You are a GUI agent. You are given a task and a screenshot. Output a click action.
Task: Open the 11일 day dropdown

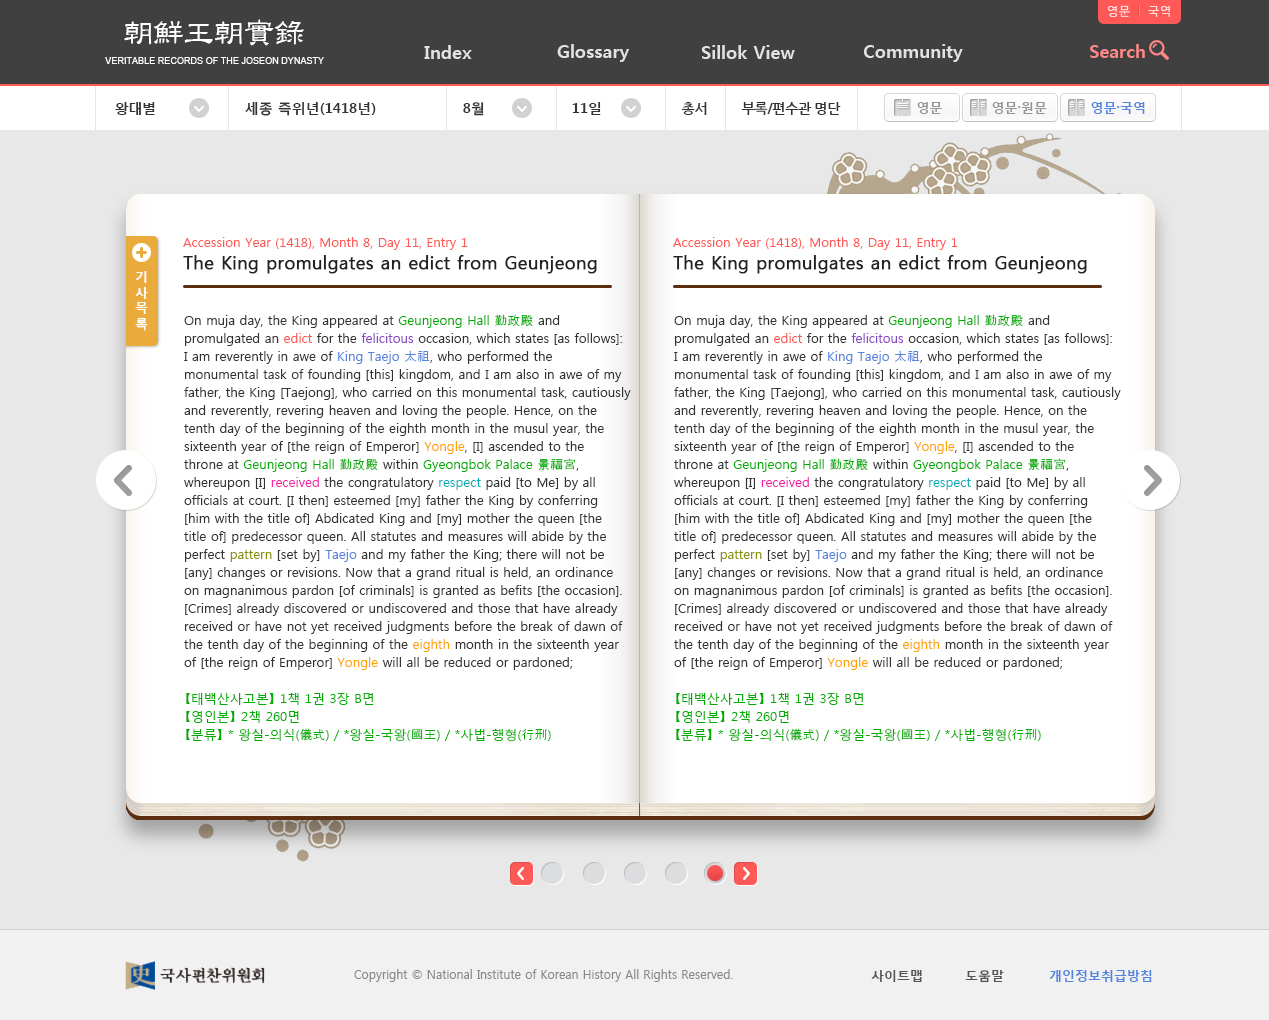click(x=631, y=108)
